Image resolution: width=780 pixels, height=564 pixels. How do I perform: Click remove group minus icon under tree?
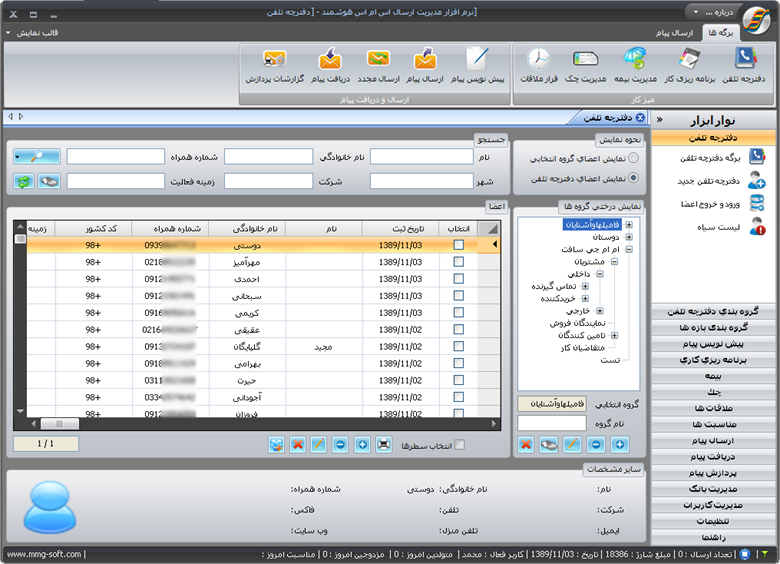tap(596, 445)
